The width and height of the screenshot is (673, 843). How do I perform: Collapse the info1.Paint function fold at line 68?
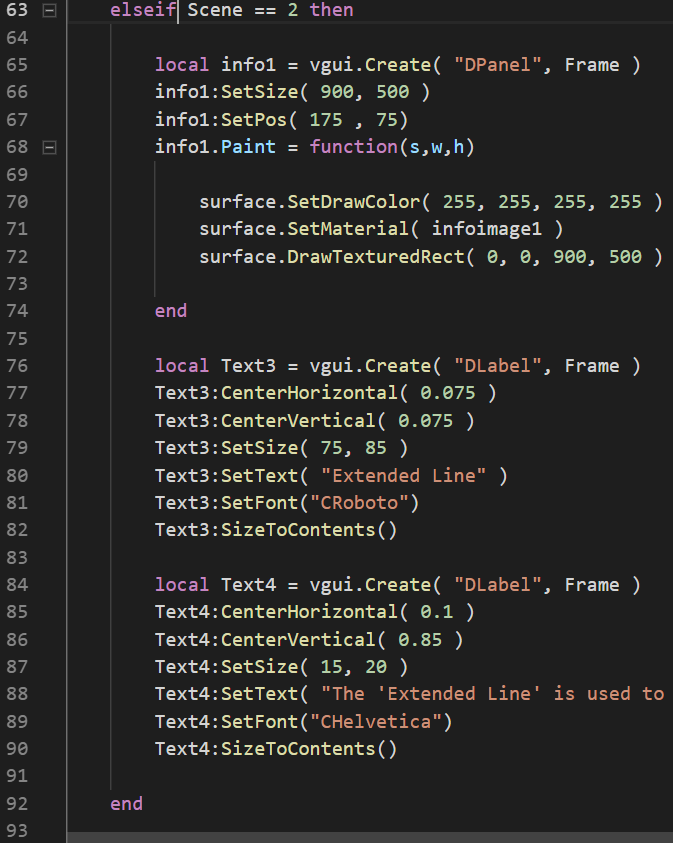pos(49,147)
